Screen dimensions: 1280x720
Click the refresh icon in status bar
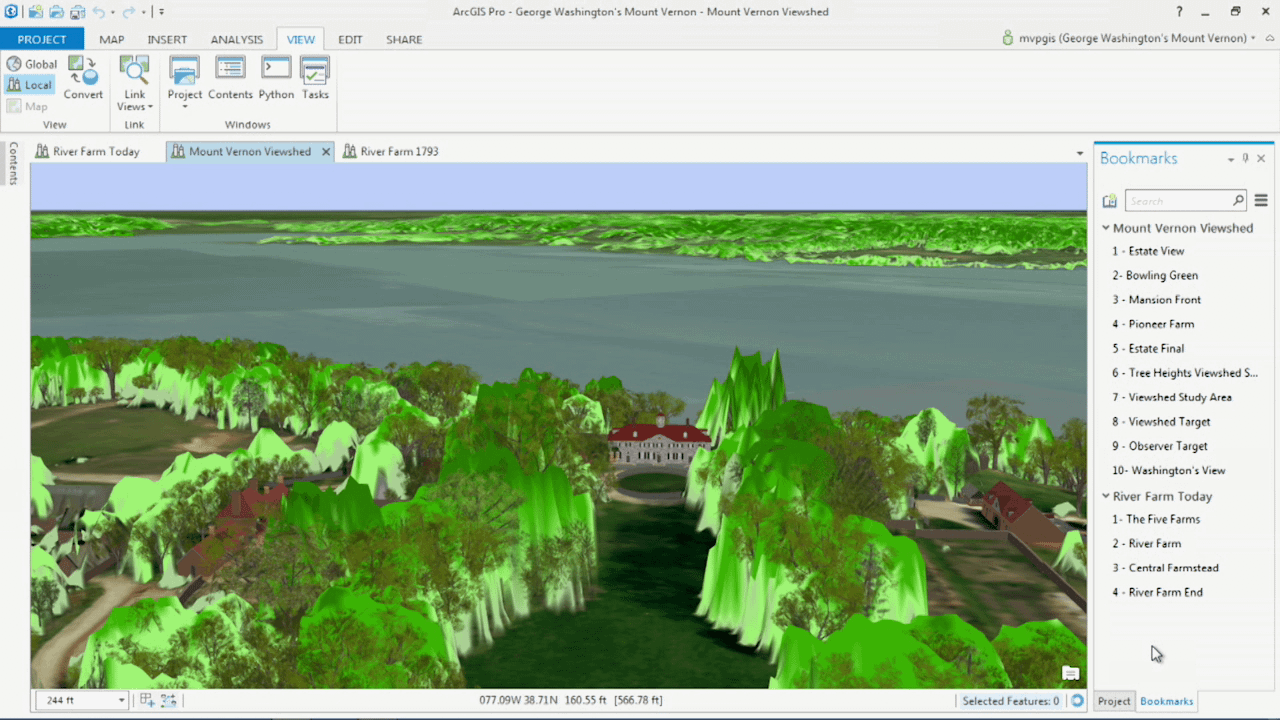tap(1077, 701)
